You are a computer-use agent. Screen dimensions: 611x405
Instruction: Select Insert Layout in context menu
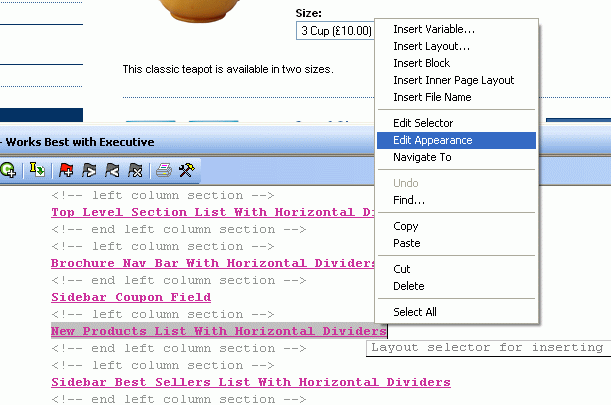(x=431, y=46)
